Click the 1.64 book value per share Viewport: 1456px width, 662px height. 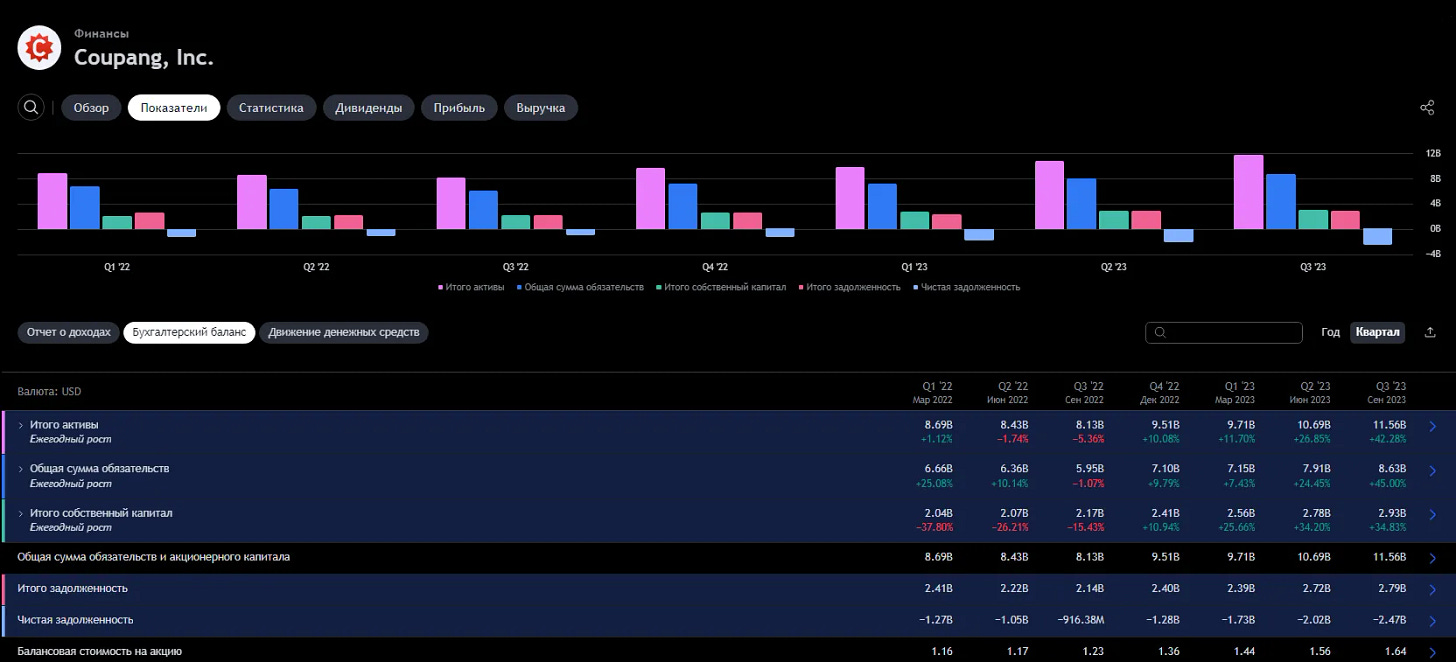point(1396,652)
